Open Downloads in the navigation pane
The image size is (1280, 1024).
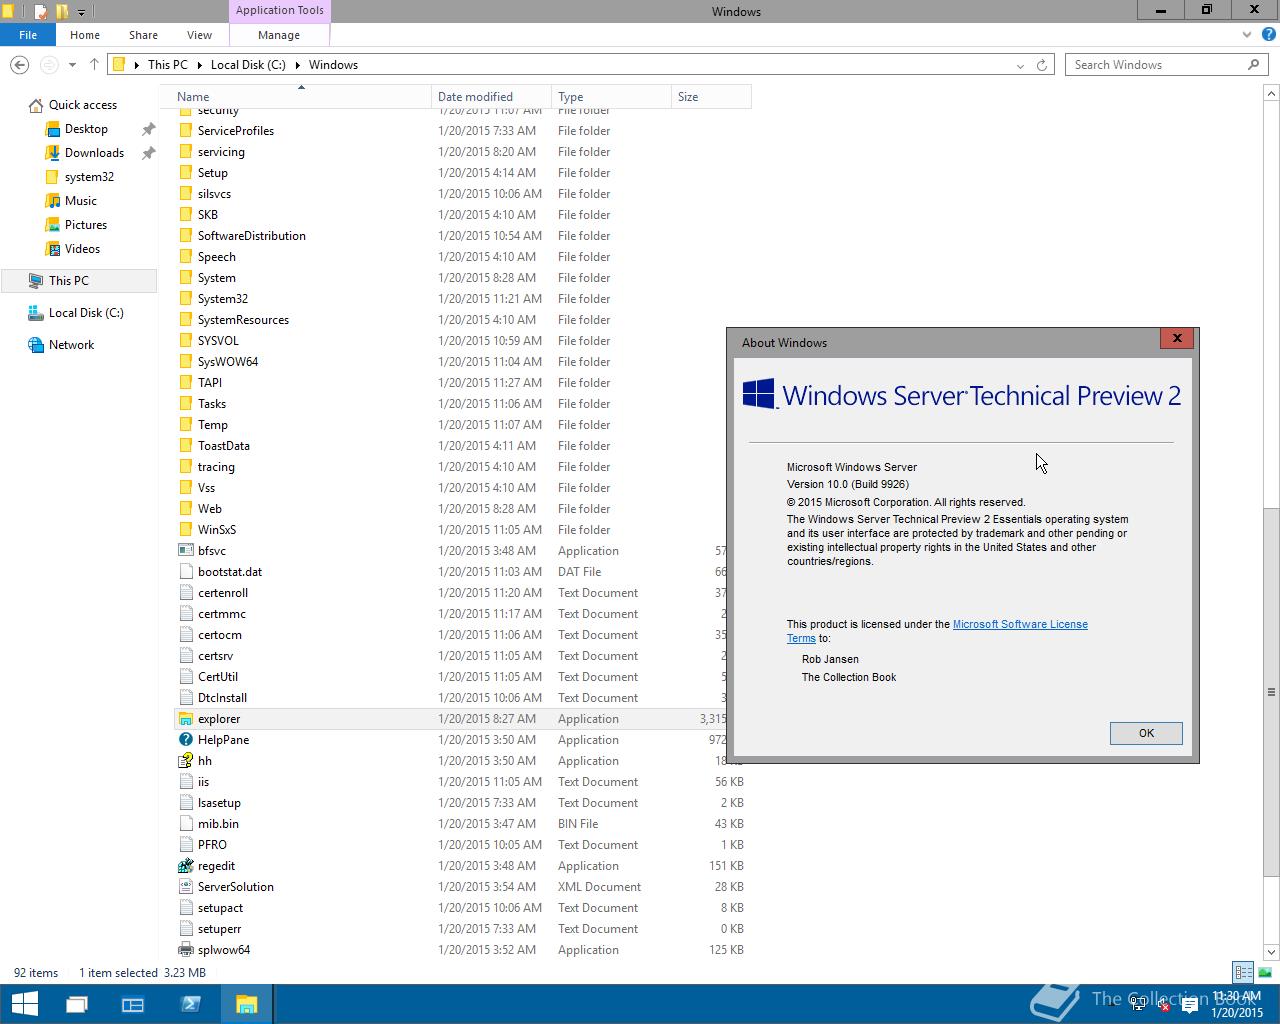[94, 152]
